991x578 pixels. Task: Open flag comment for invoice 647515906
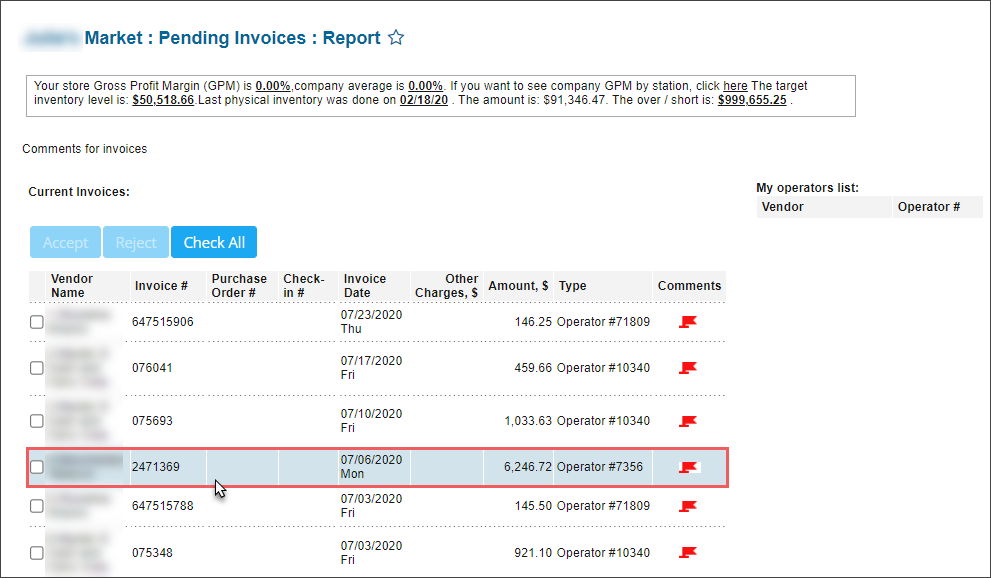[687, 321]
